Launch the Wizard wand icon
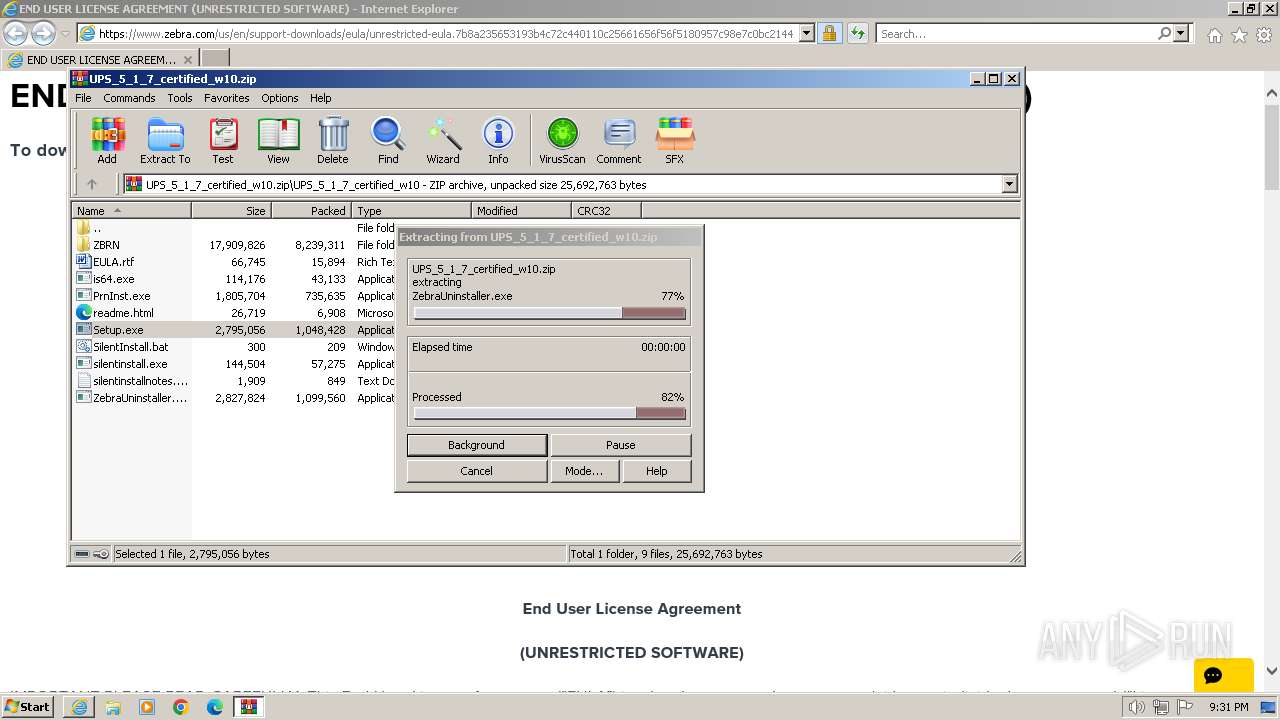This screenshot has width=1280, height=720. 443,140
